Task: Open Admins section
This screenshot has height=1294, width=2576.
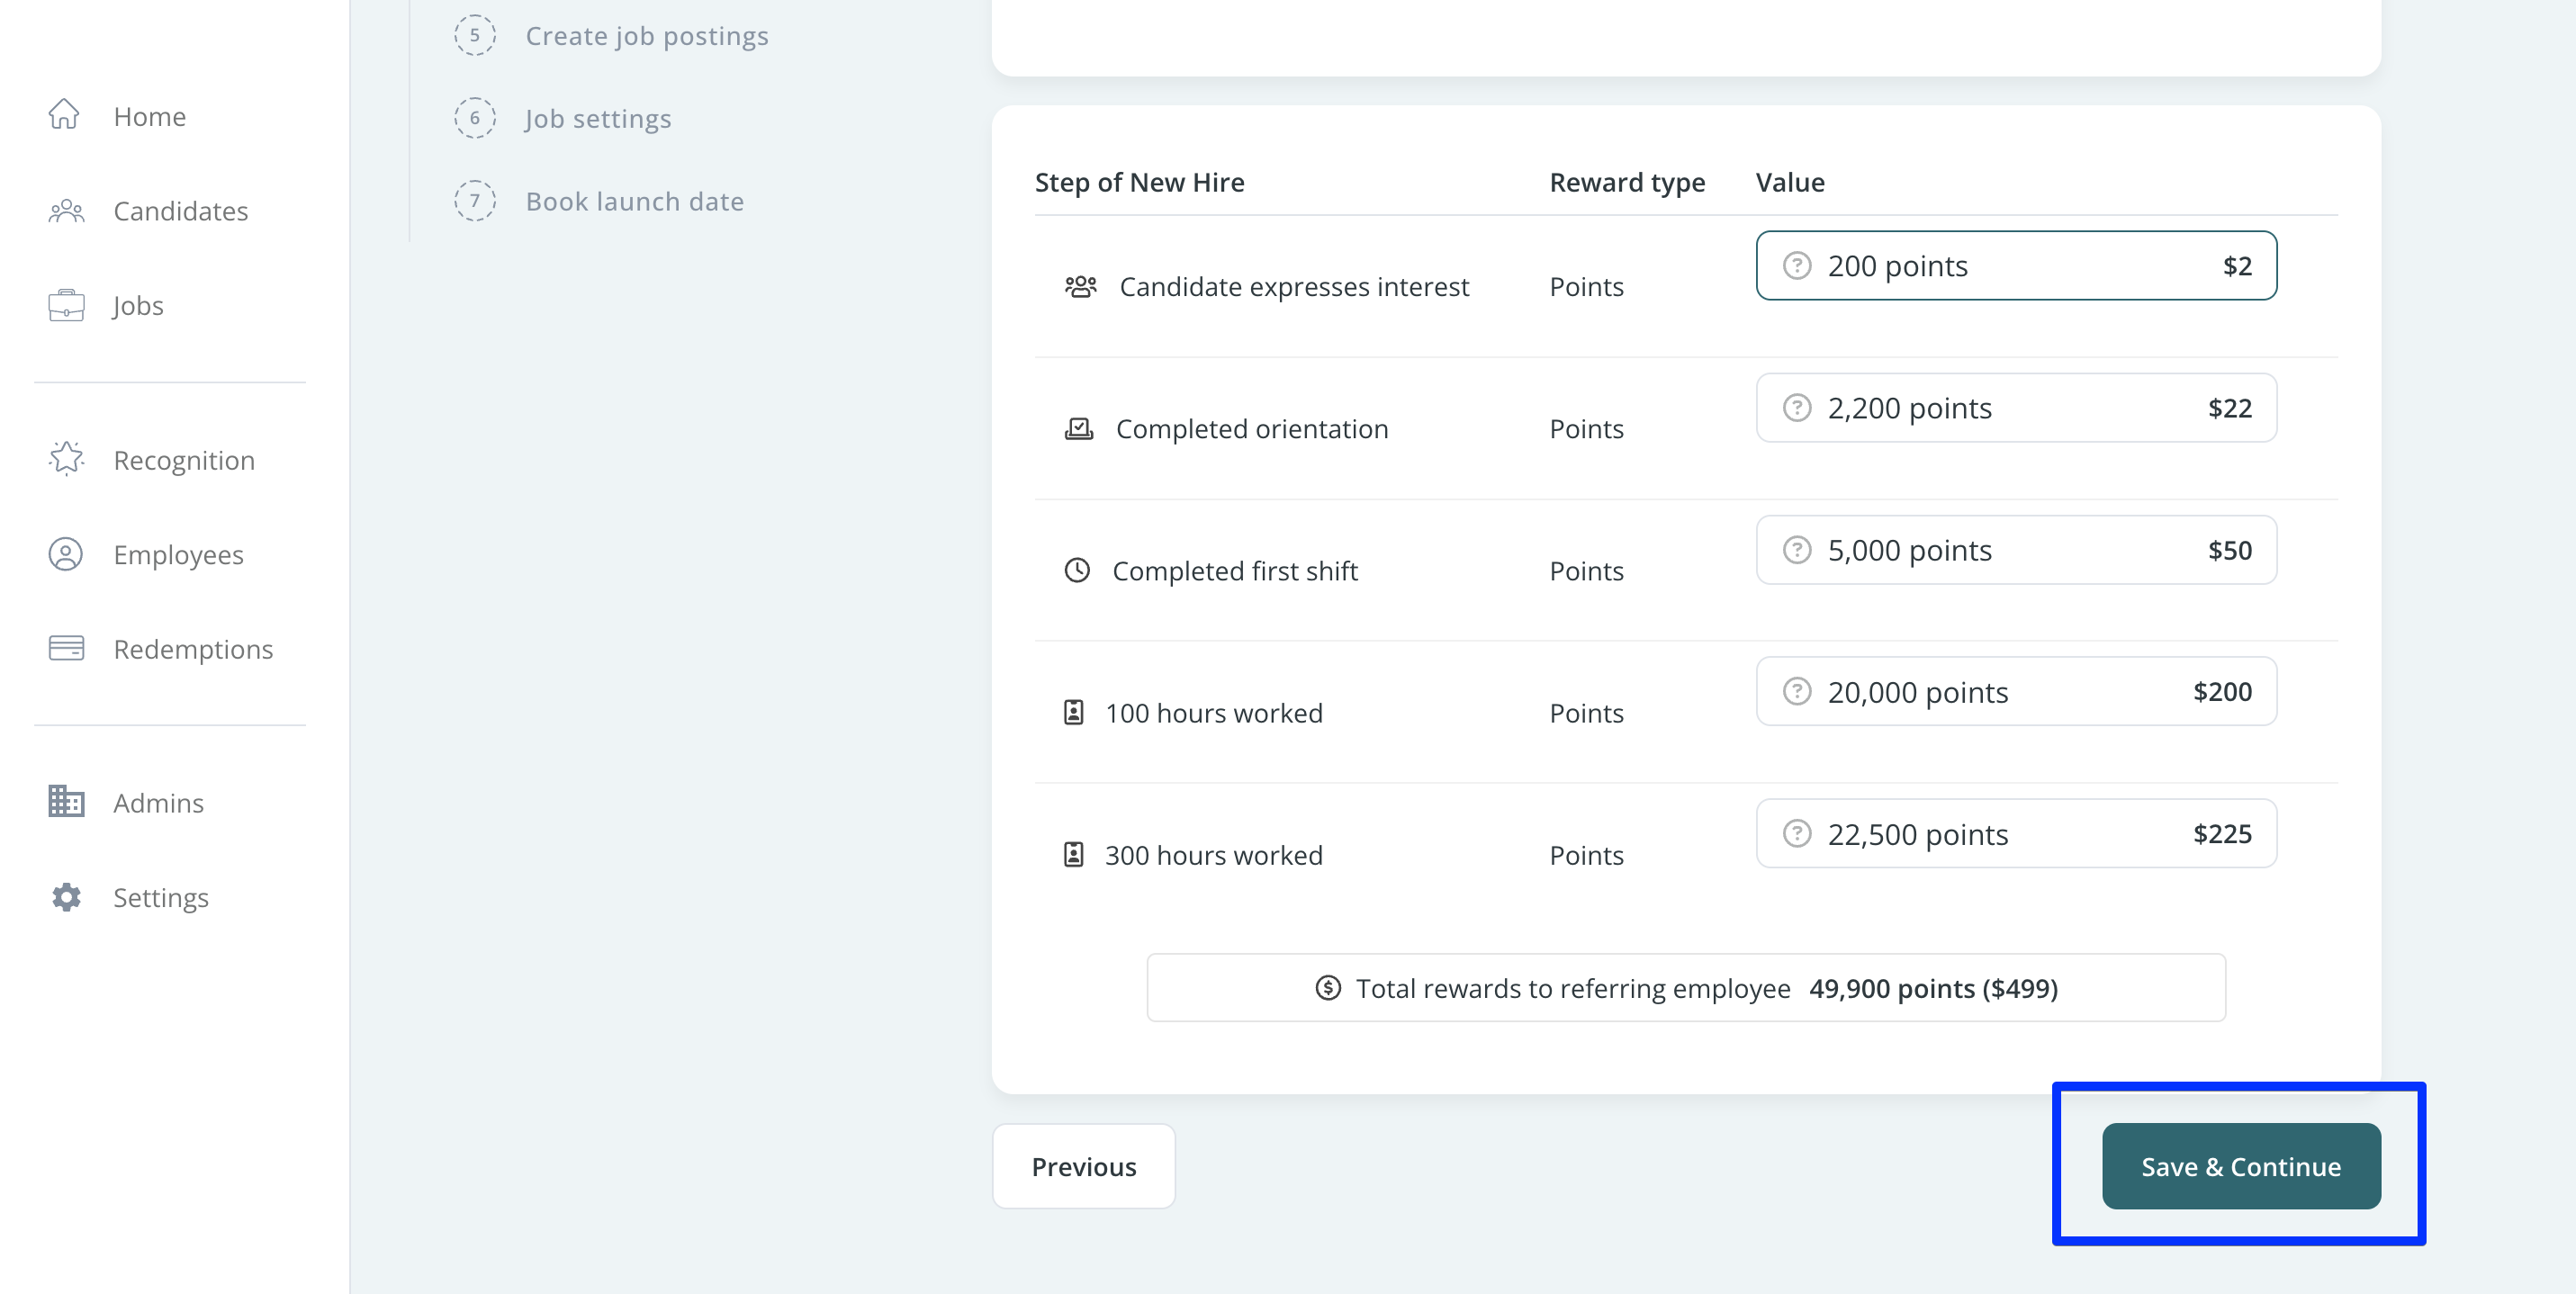Action: [x=158, y=803]
